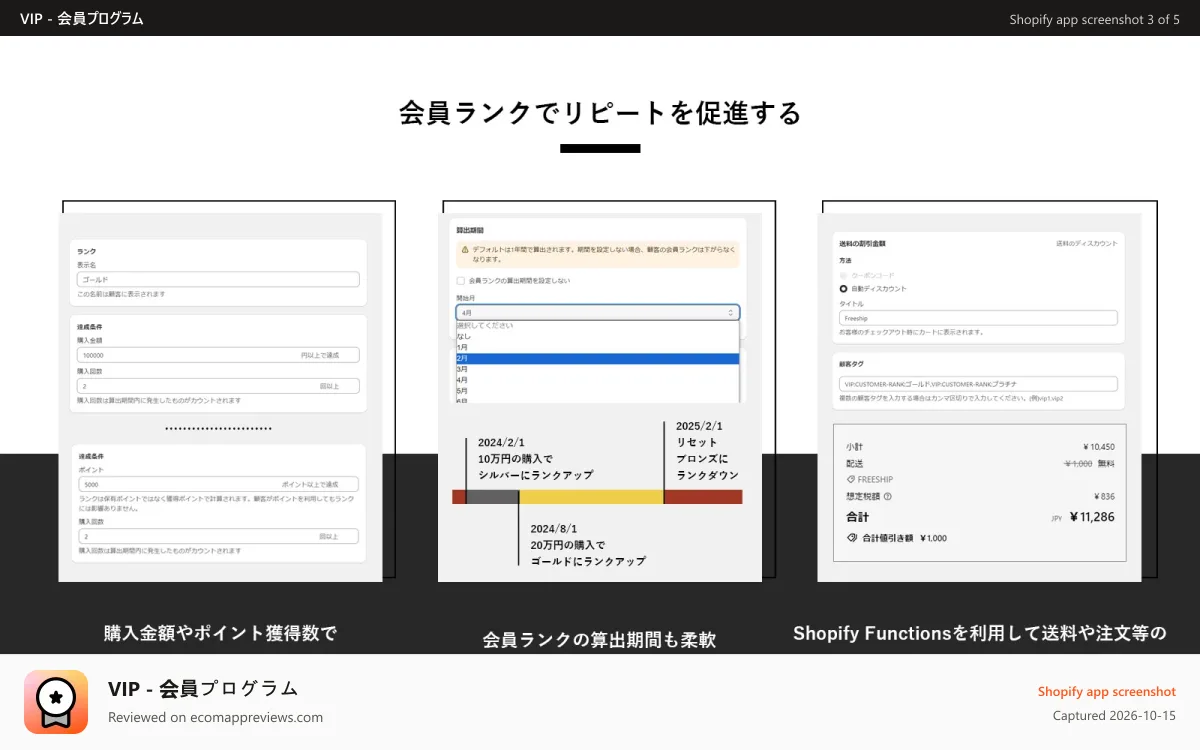Image resolution: width=1200 pixels, height=750 pixels.
Task: Click the 購入金額 field with 100000
Action: (x=218, y=355)
